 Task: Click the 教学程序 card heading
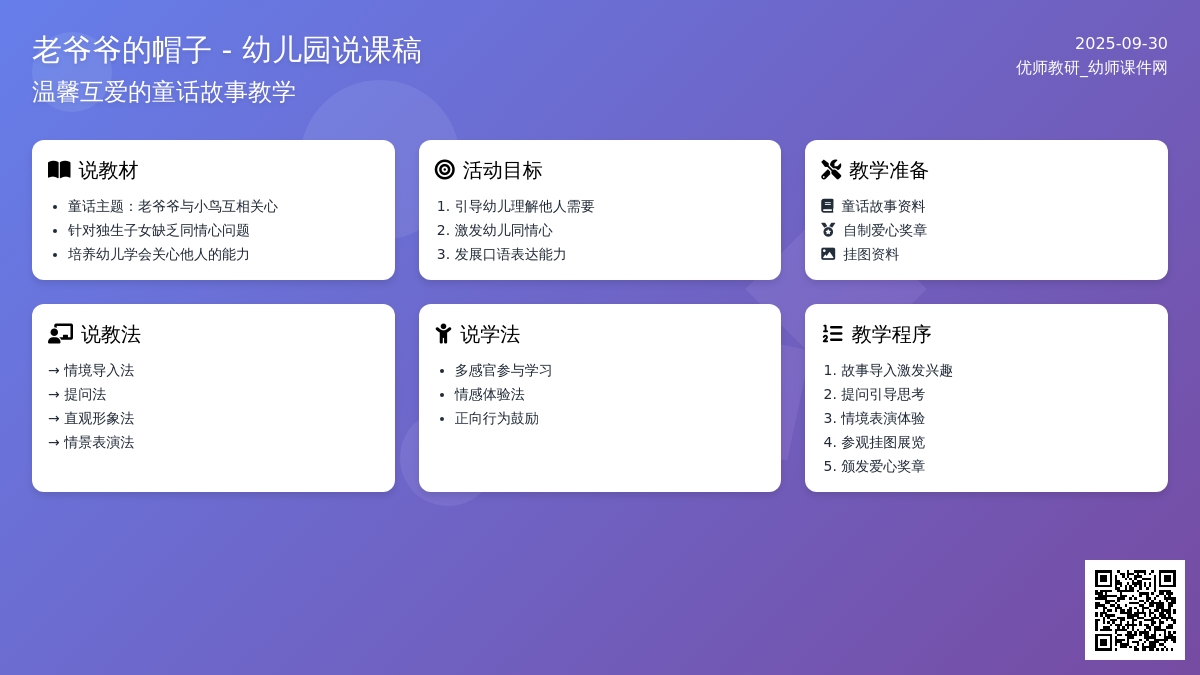890,334
